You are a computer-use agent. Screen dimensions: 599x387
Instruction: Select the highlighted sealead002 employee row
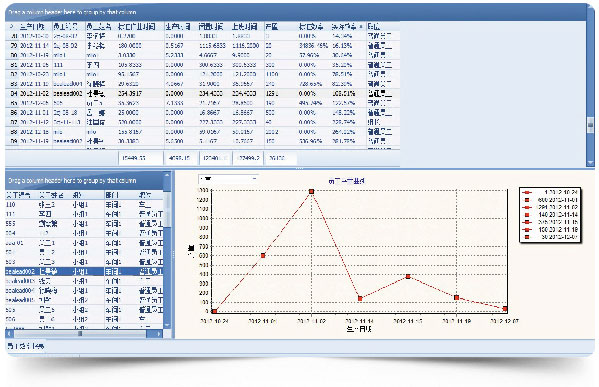coord(84,272)
